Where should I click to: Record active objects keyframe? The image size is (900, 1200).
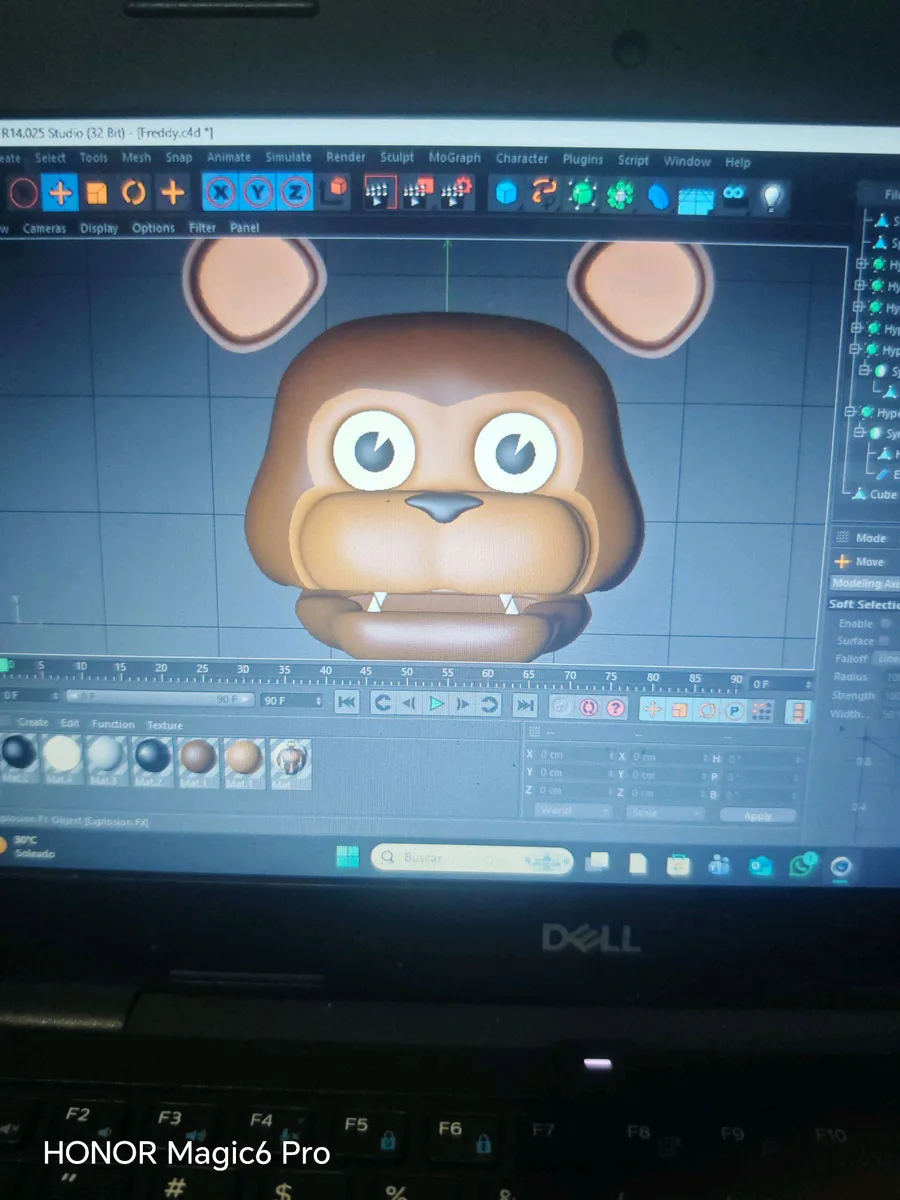click(561, 707)
